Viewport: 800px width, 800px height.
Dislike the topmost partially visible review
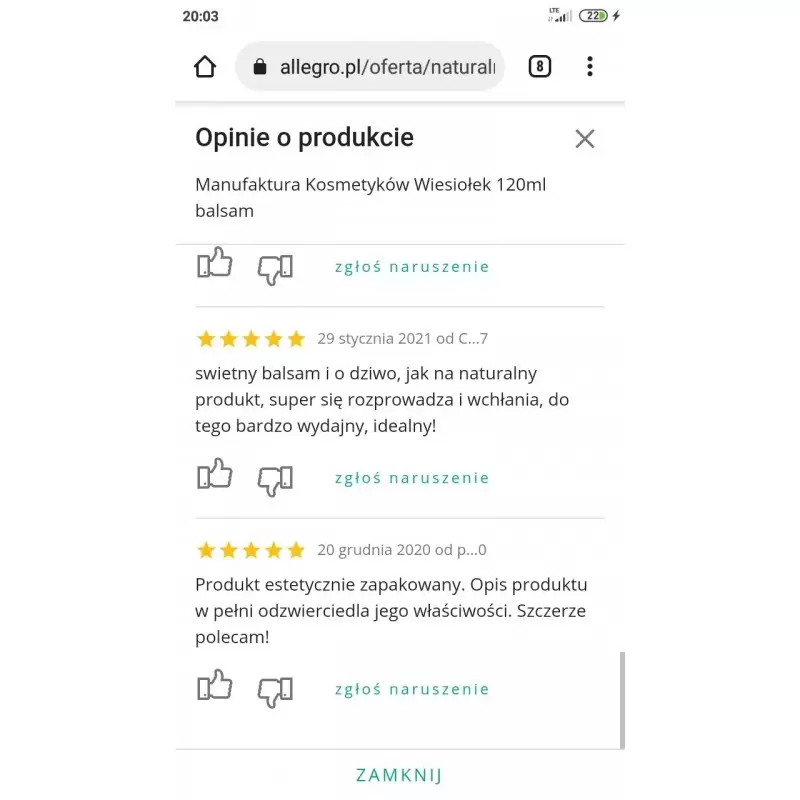275,268
